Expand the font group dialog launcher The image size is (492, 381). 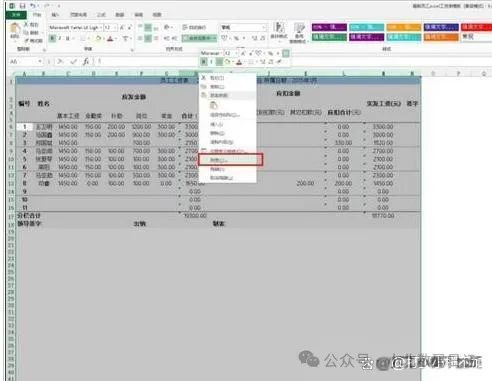click(132, 50)
